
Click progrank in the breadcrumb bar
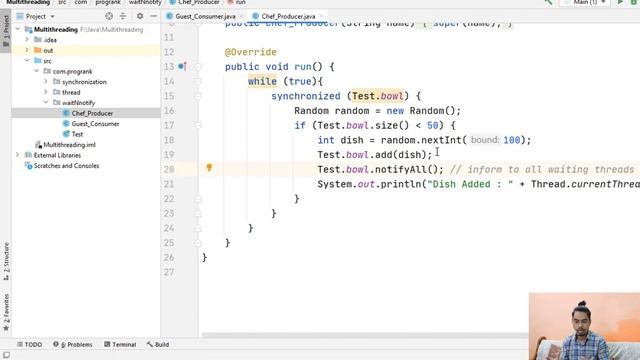tap(108, 2)
